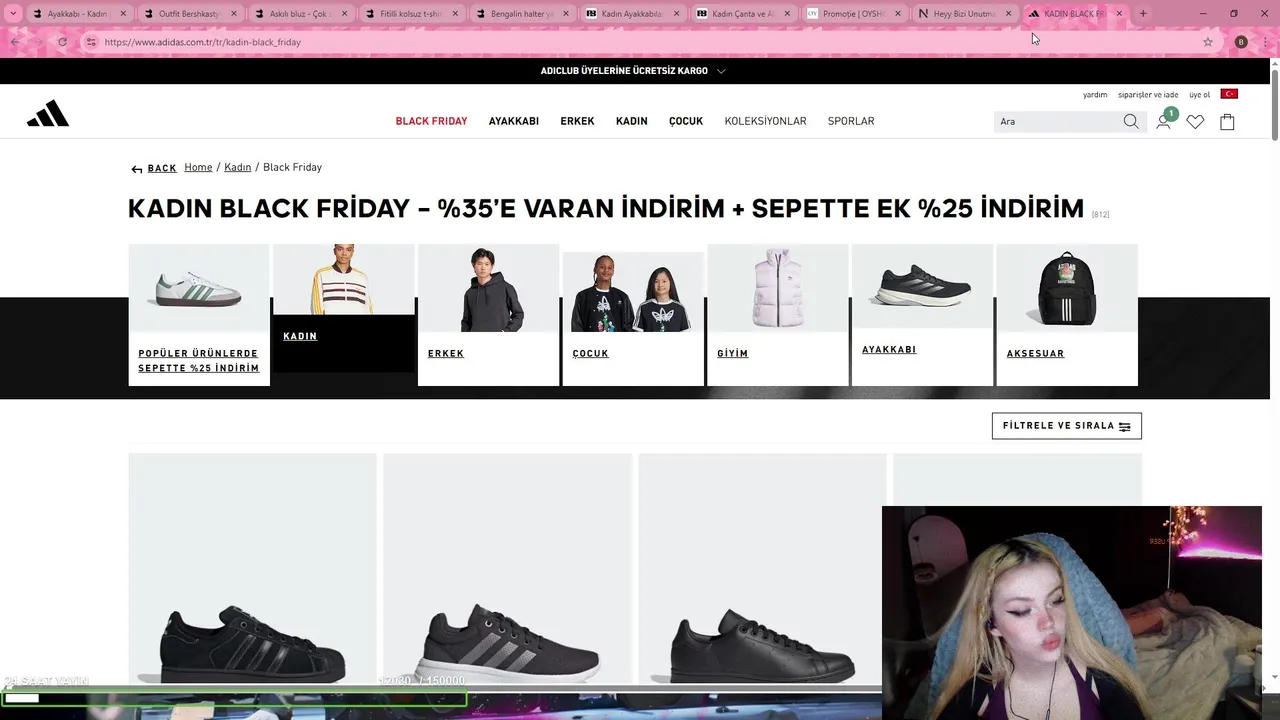Close the Outfit Bershka tab
The image size is (1280, 720).
[234, 14]
